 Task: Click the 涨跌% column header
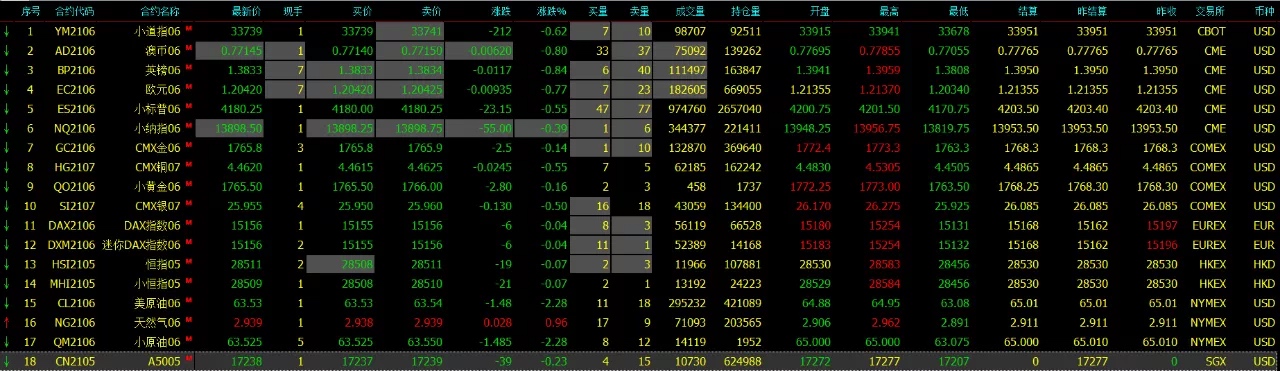[x=551, y=11]
